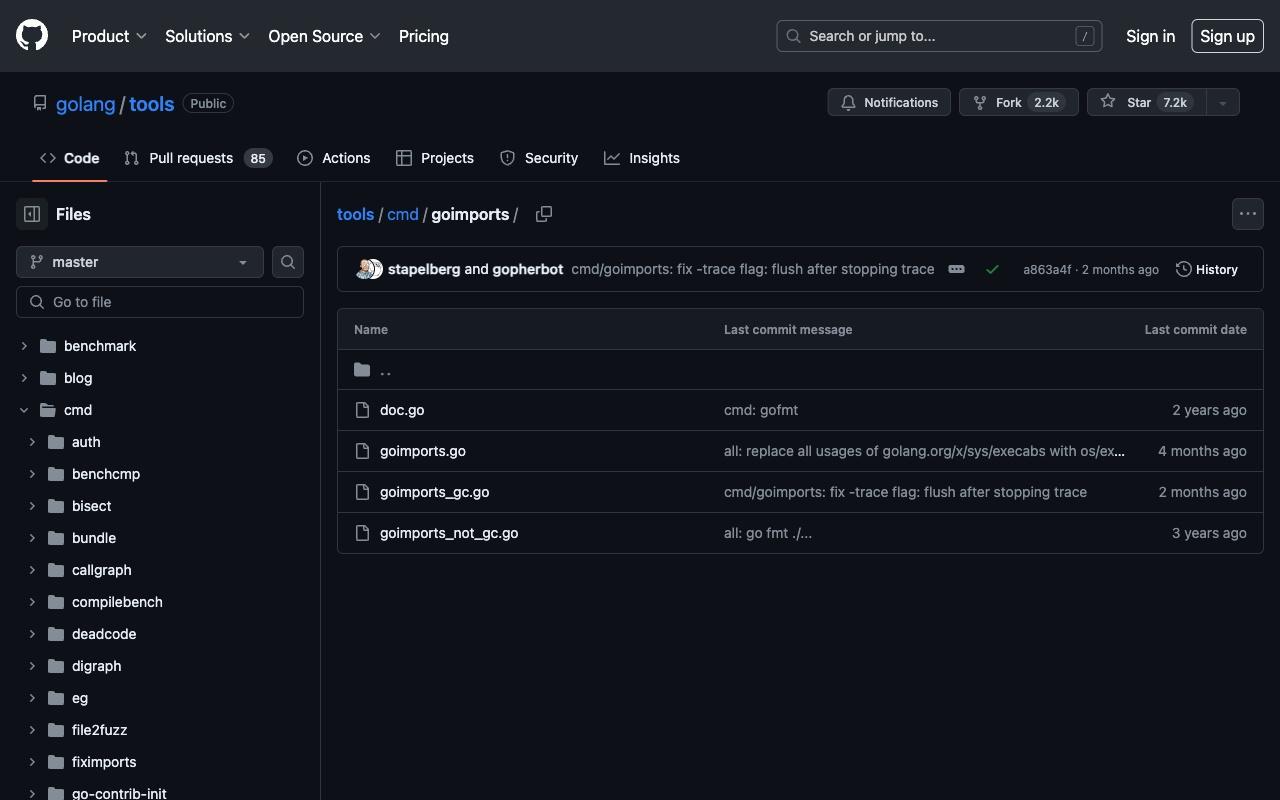Image resolution: width=1280 pixels, height=800 pixels.
Task: Open the Solutions dropdown menu
Action: pos(207,36)
